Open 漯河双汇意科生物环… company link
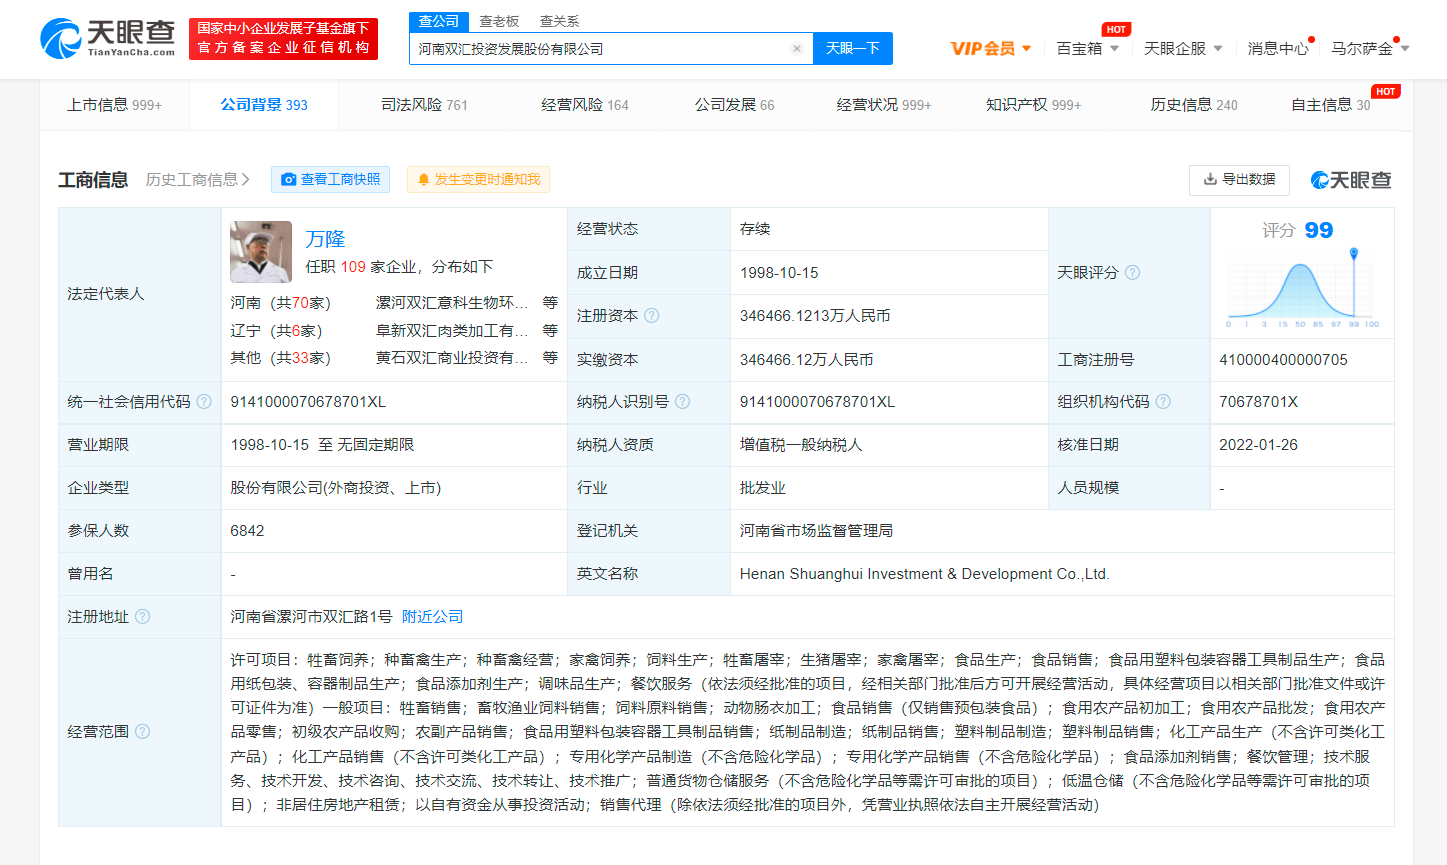The height and width of the screenshot is (865, 1447). (x=452, y=302)
